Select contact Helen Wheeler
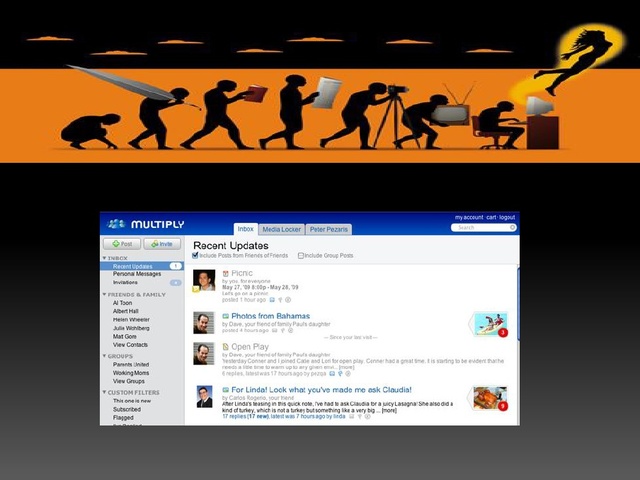This screenshot has width=640, height=480. pos(131,320)
